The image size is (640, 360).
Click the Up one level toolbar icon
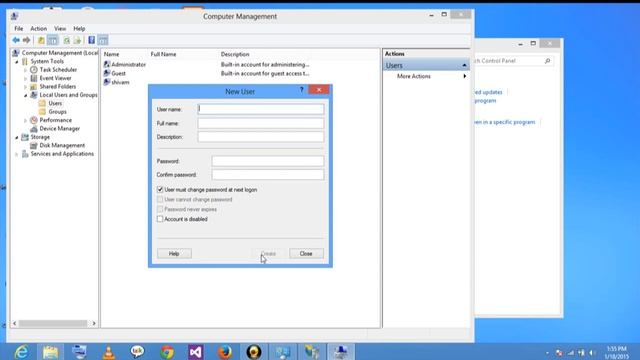coord(41,40)
